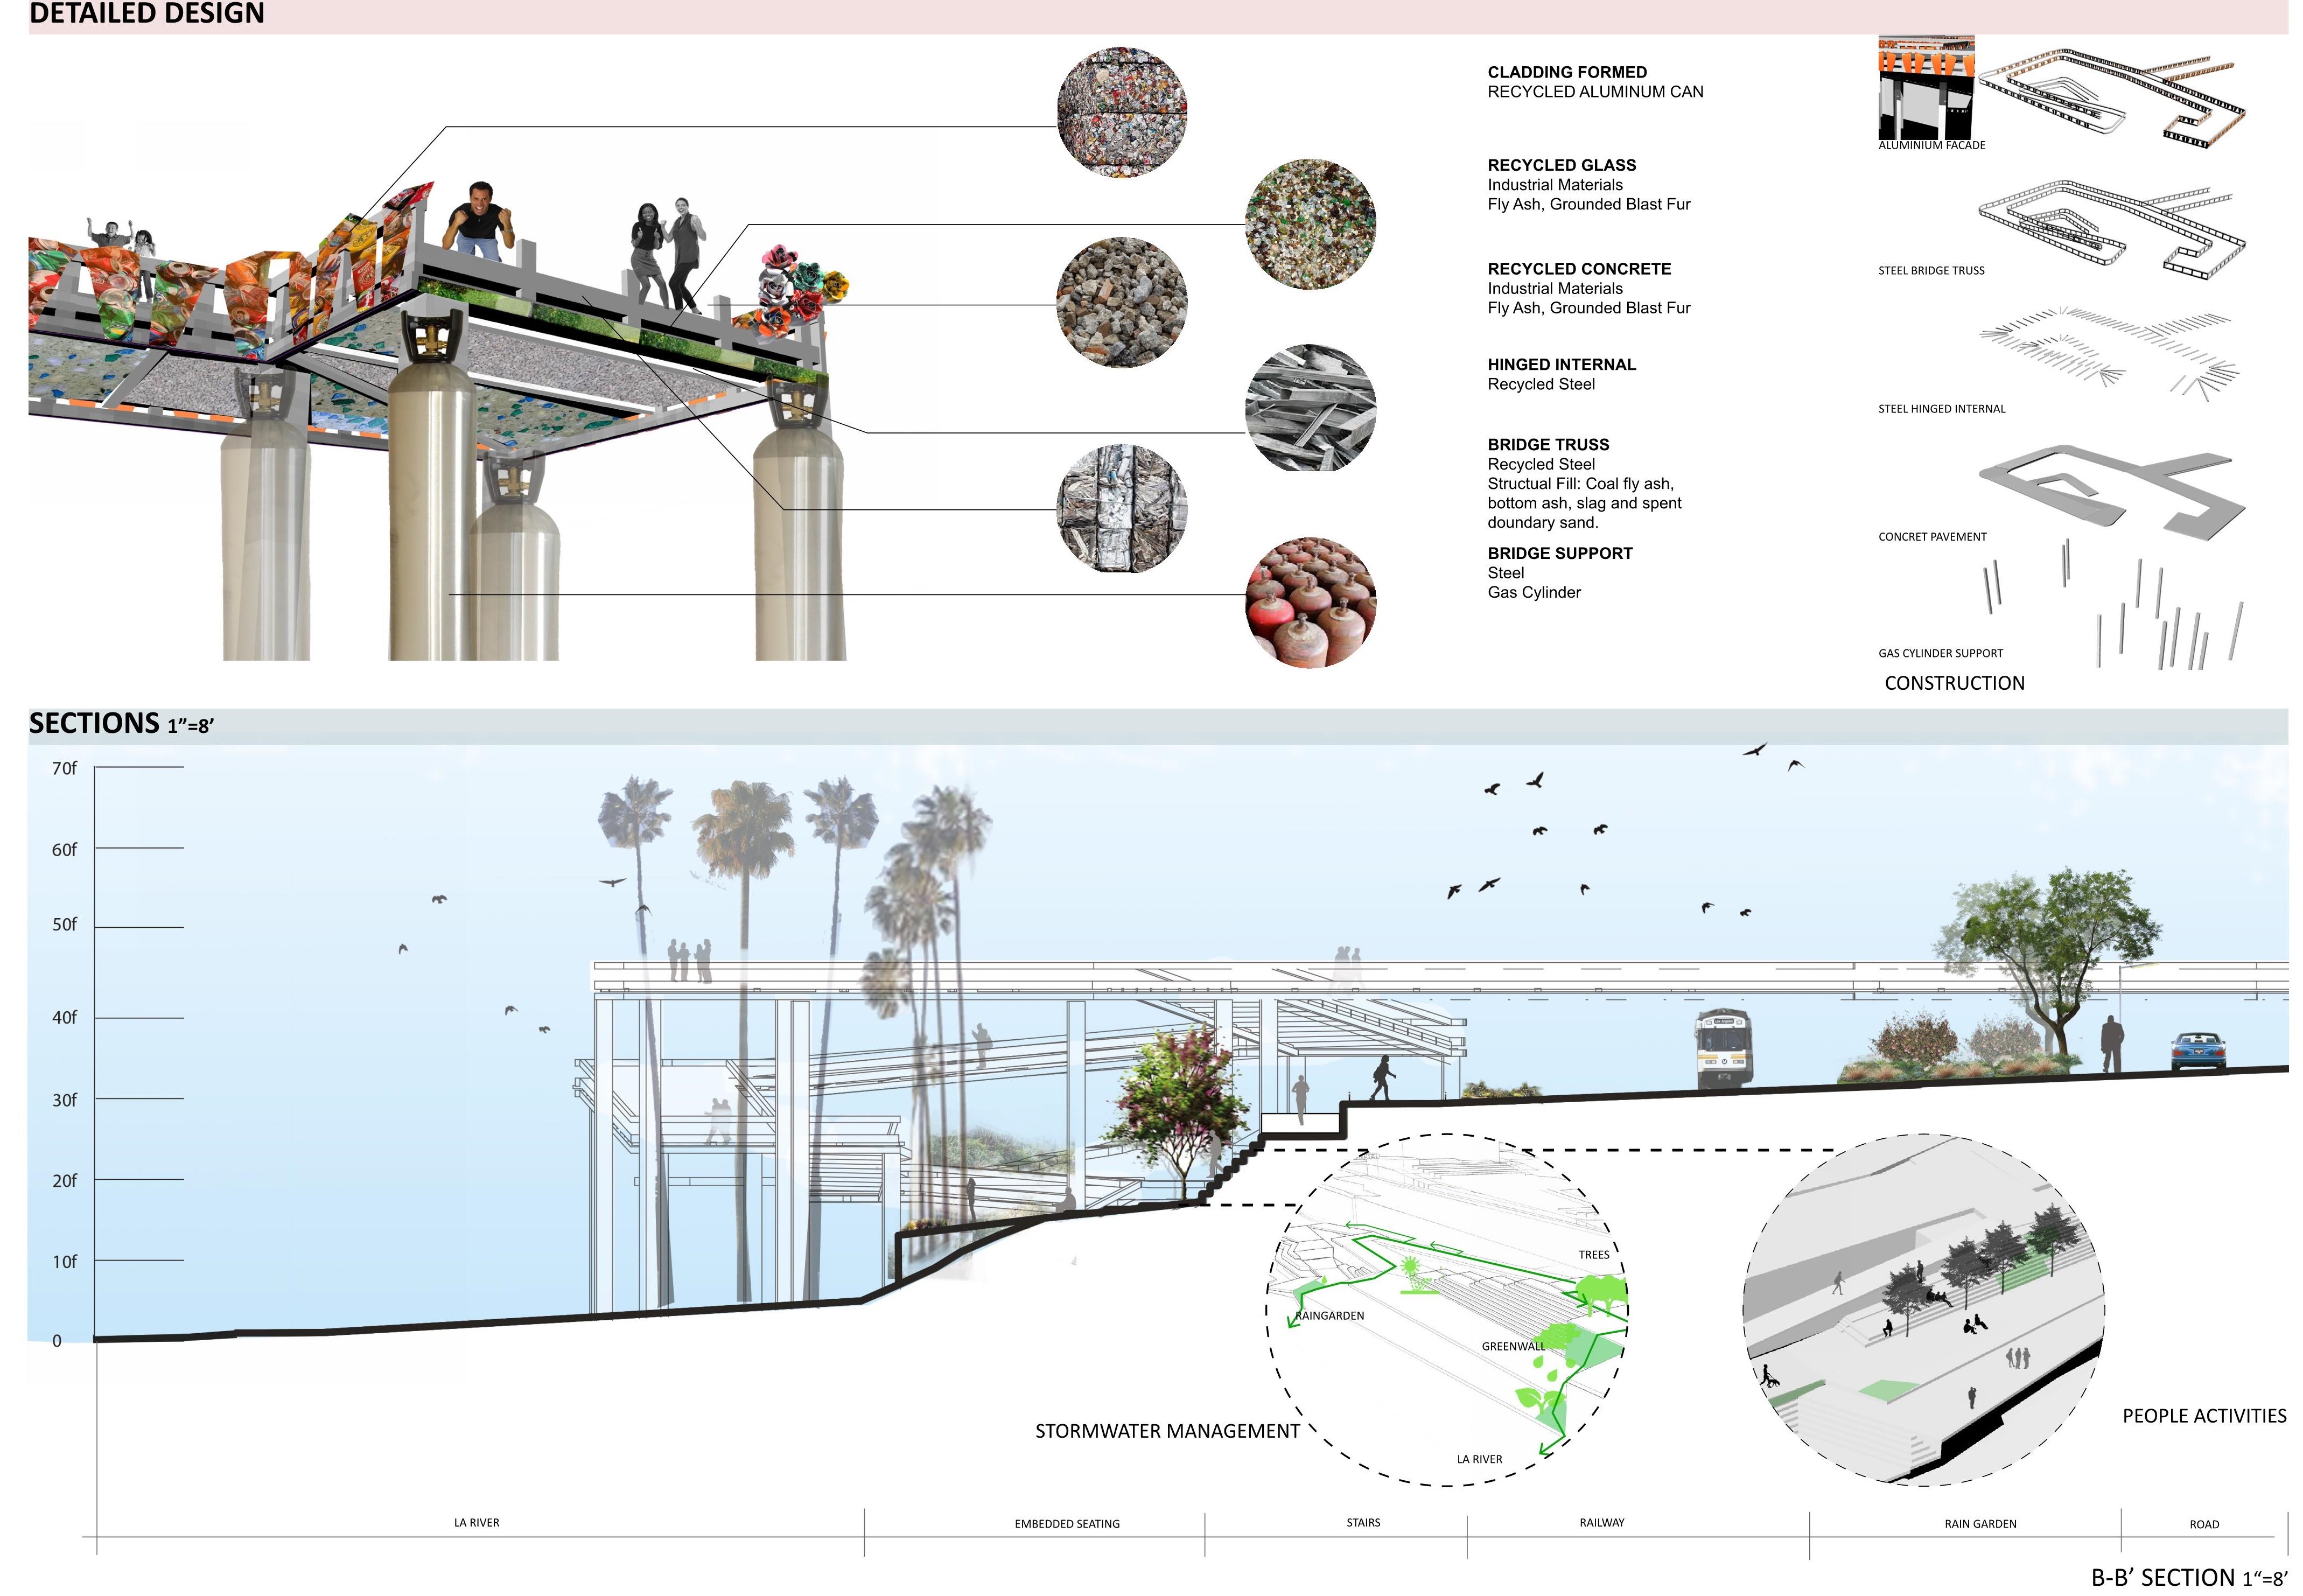Click the RAIN GARDEN section label
The image size is (2303, 1596).
pyautogui.click(x=1979, y=1524)
